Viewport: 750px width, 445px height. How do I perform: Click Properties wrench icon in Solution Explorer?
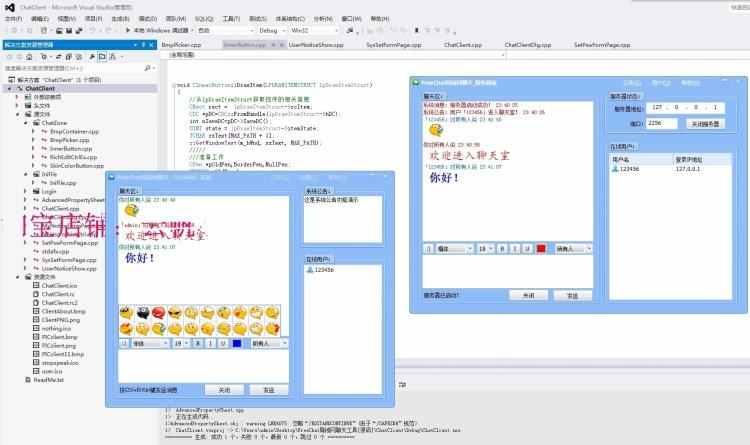[x=92, y=56]
